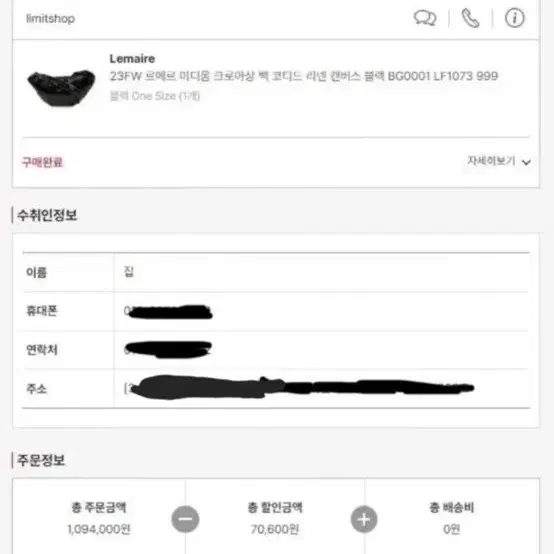
Task: Open the 23FW croissant bag product title
Action: point(304,76)
